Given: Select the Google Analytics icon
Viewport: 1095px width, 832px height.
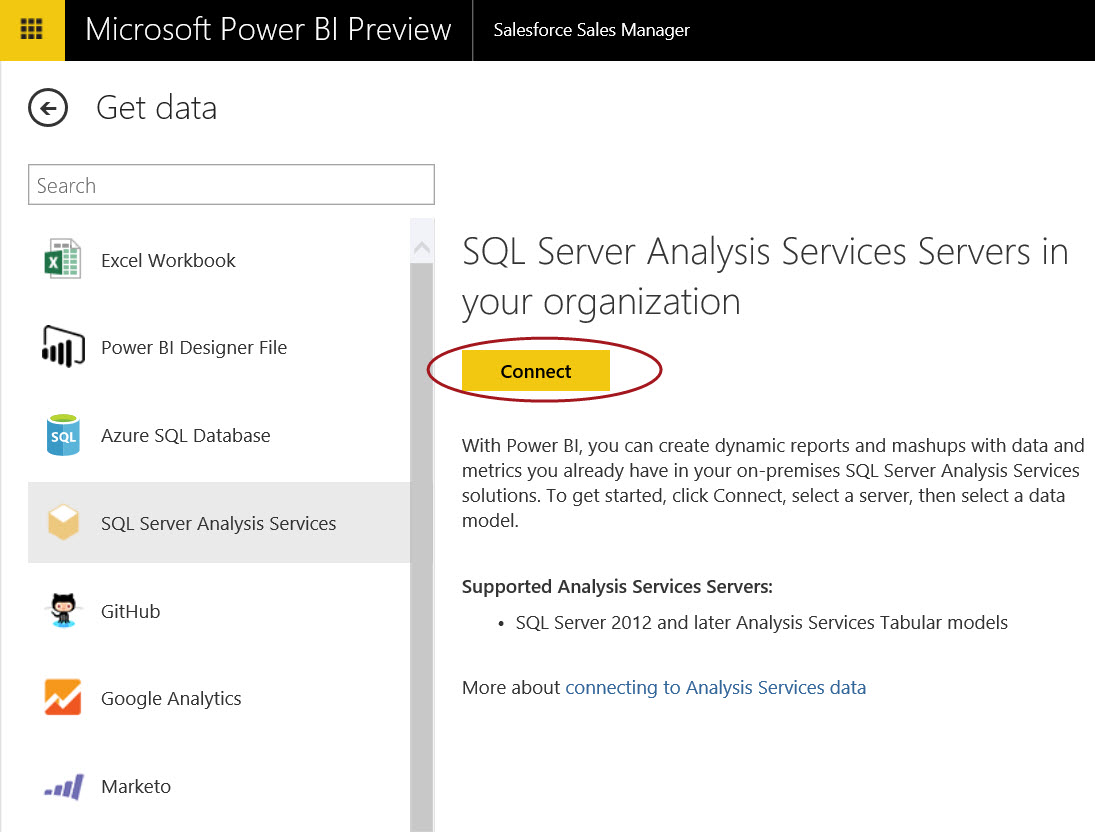Looking at the screenshot, I should pos(63,697).
